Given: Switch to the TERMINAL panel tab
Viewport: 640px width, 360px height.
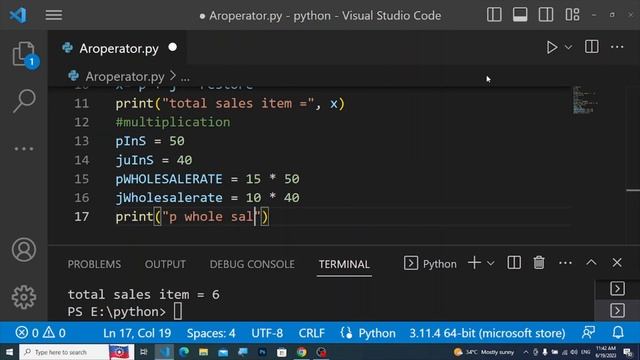Looking at the screenshot, I should [344, 264].
